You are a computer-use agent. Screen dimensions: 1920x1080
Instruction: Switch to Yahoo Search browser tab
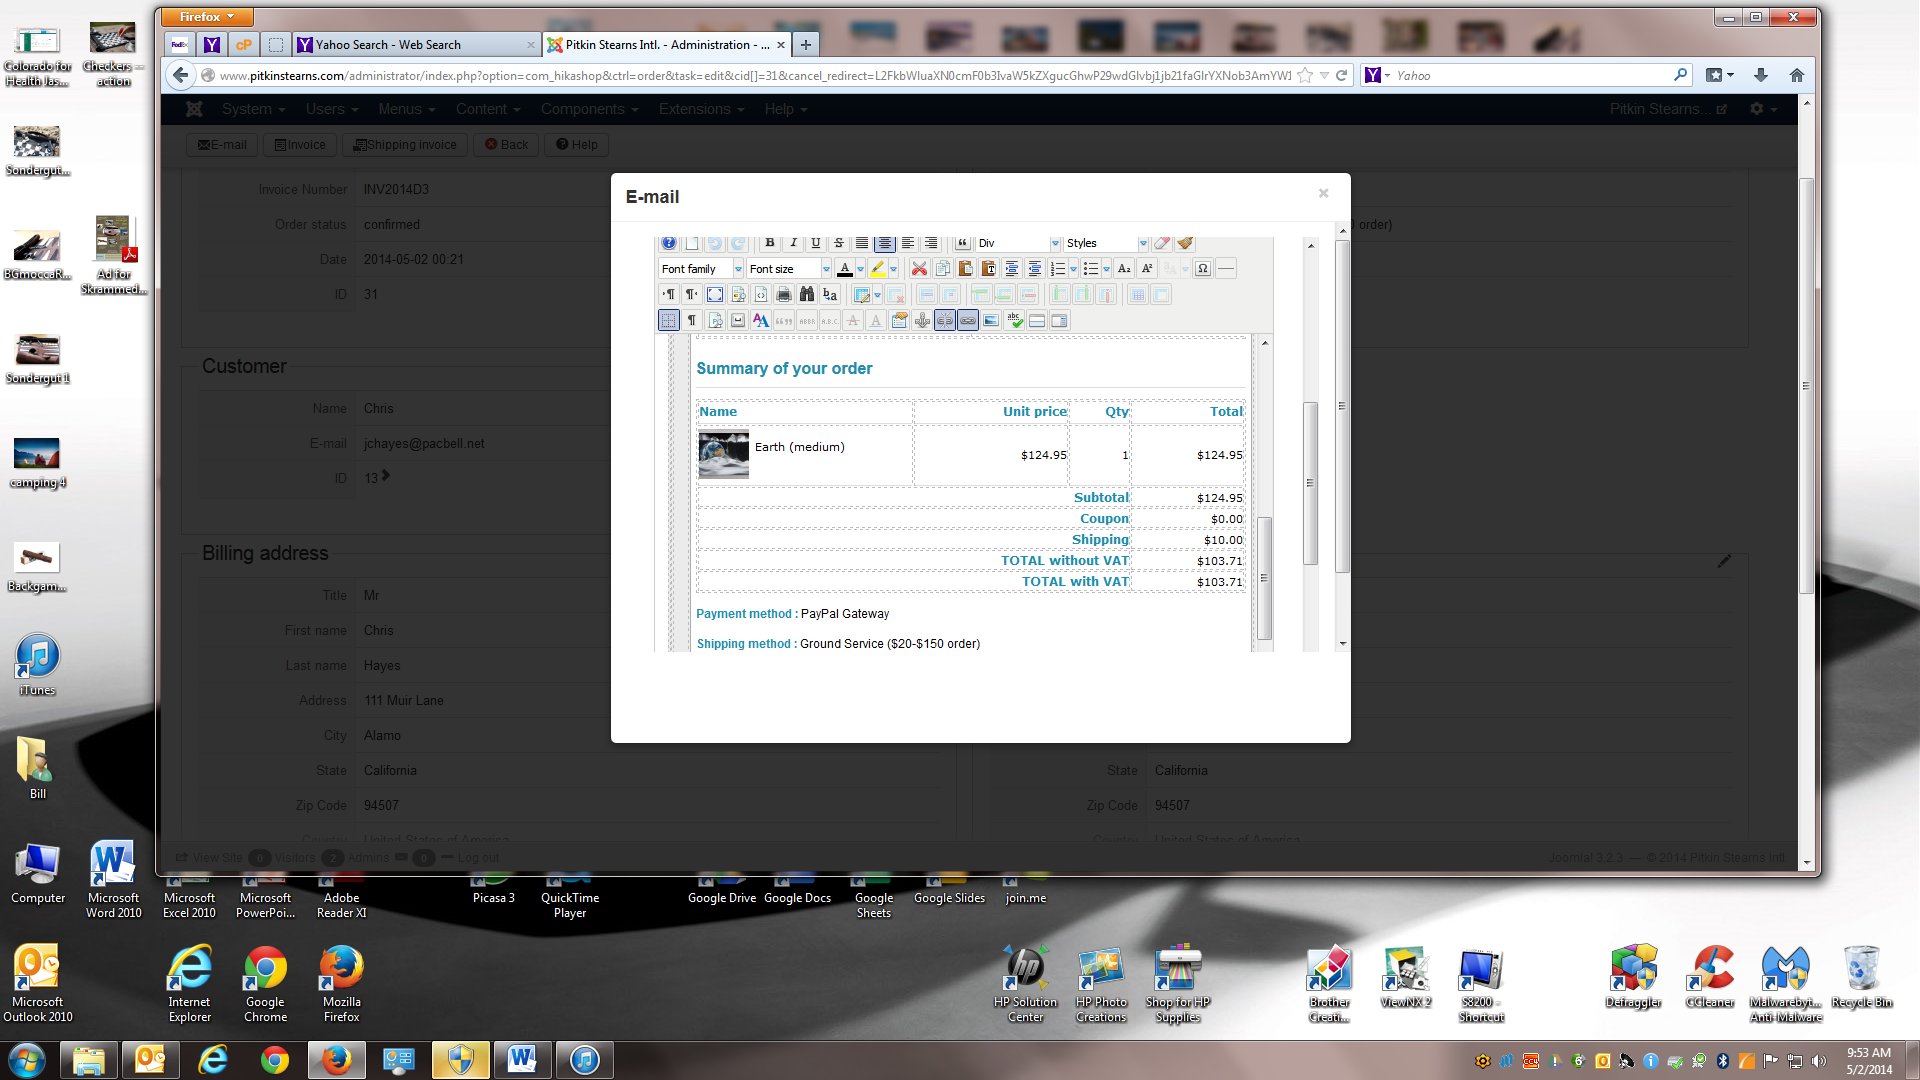click(x=415, y=45)
